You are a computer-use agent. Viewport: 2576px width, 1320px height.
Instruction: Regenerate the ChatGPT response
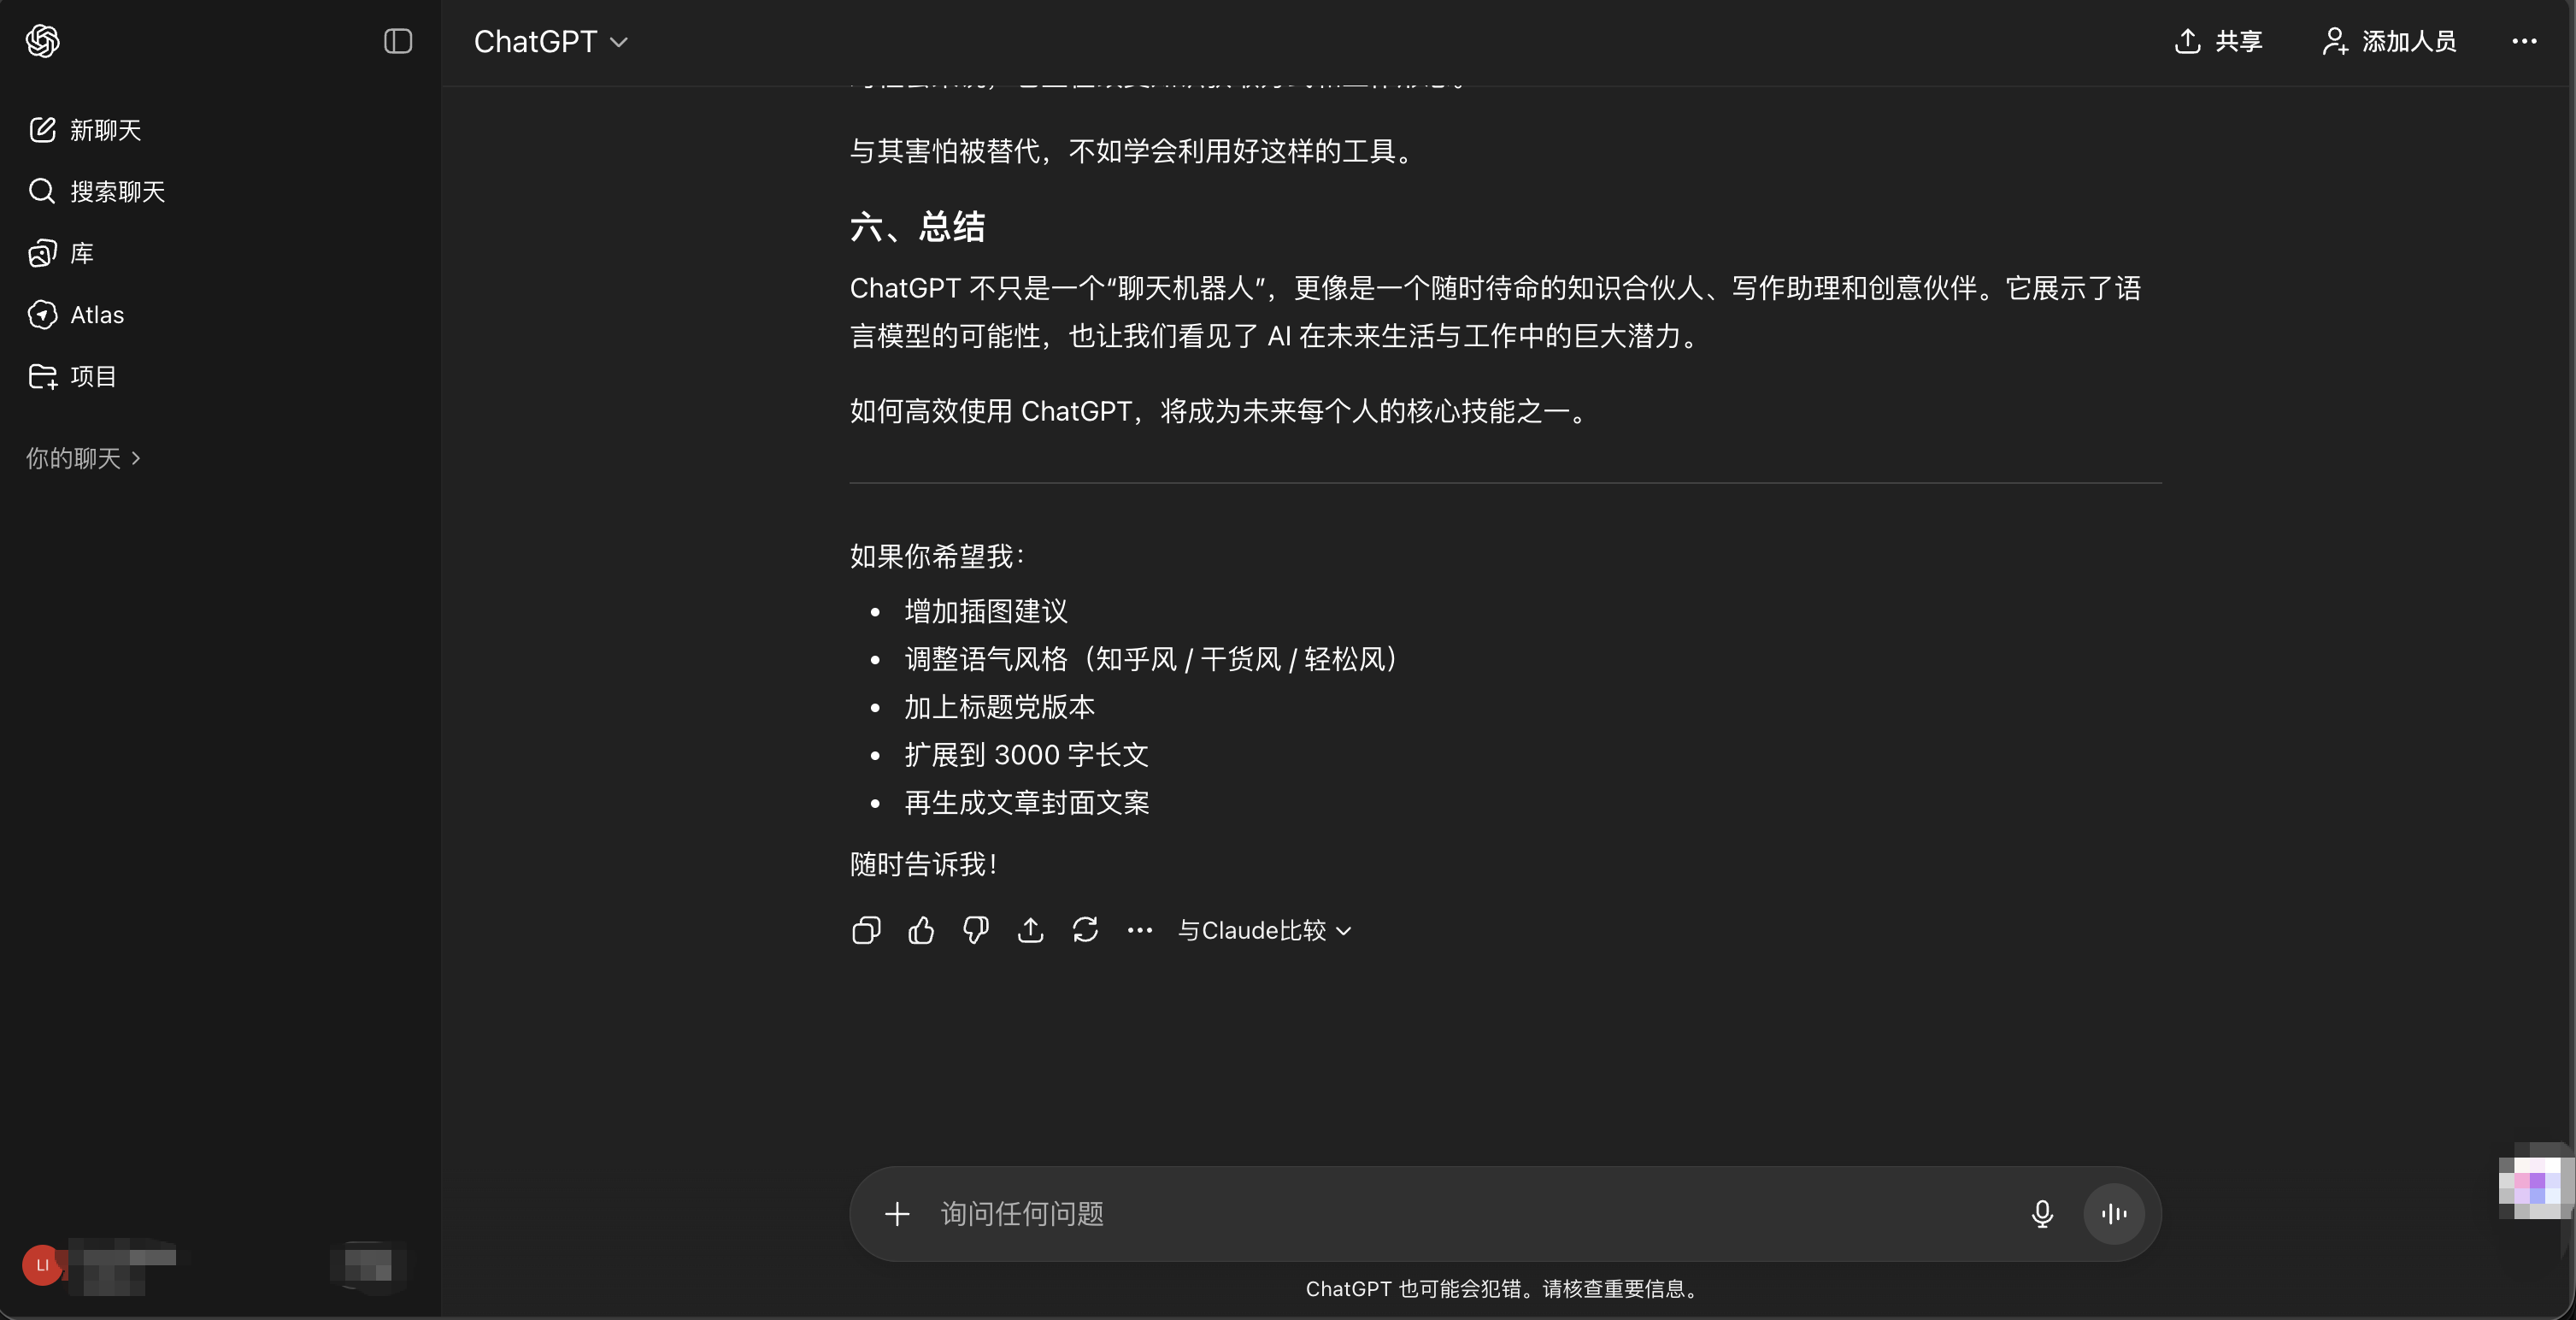[x=1086, y=930]
